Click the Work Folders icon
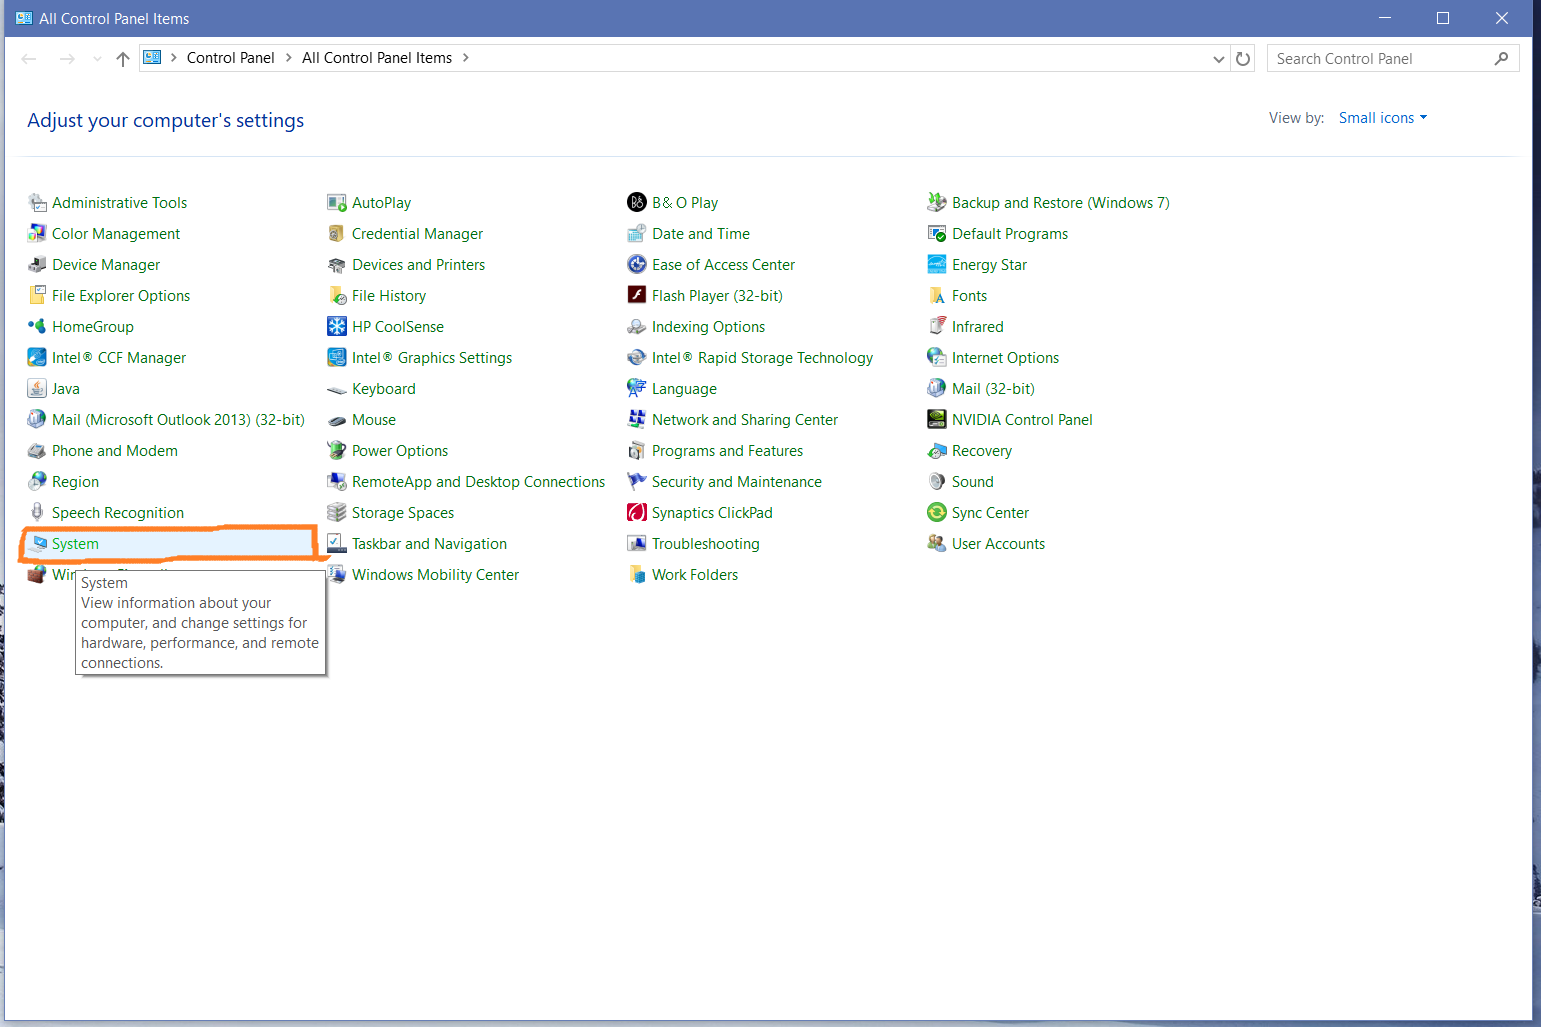Image resolution: width=1541 pixels, height=1027 pixels. click(x=637, y=575)
